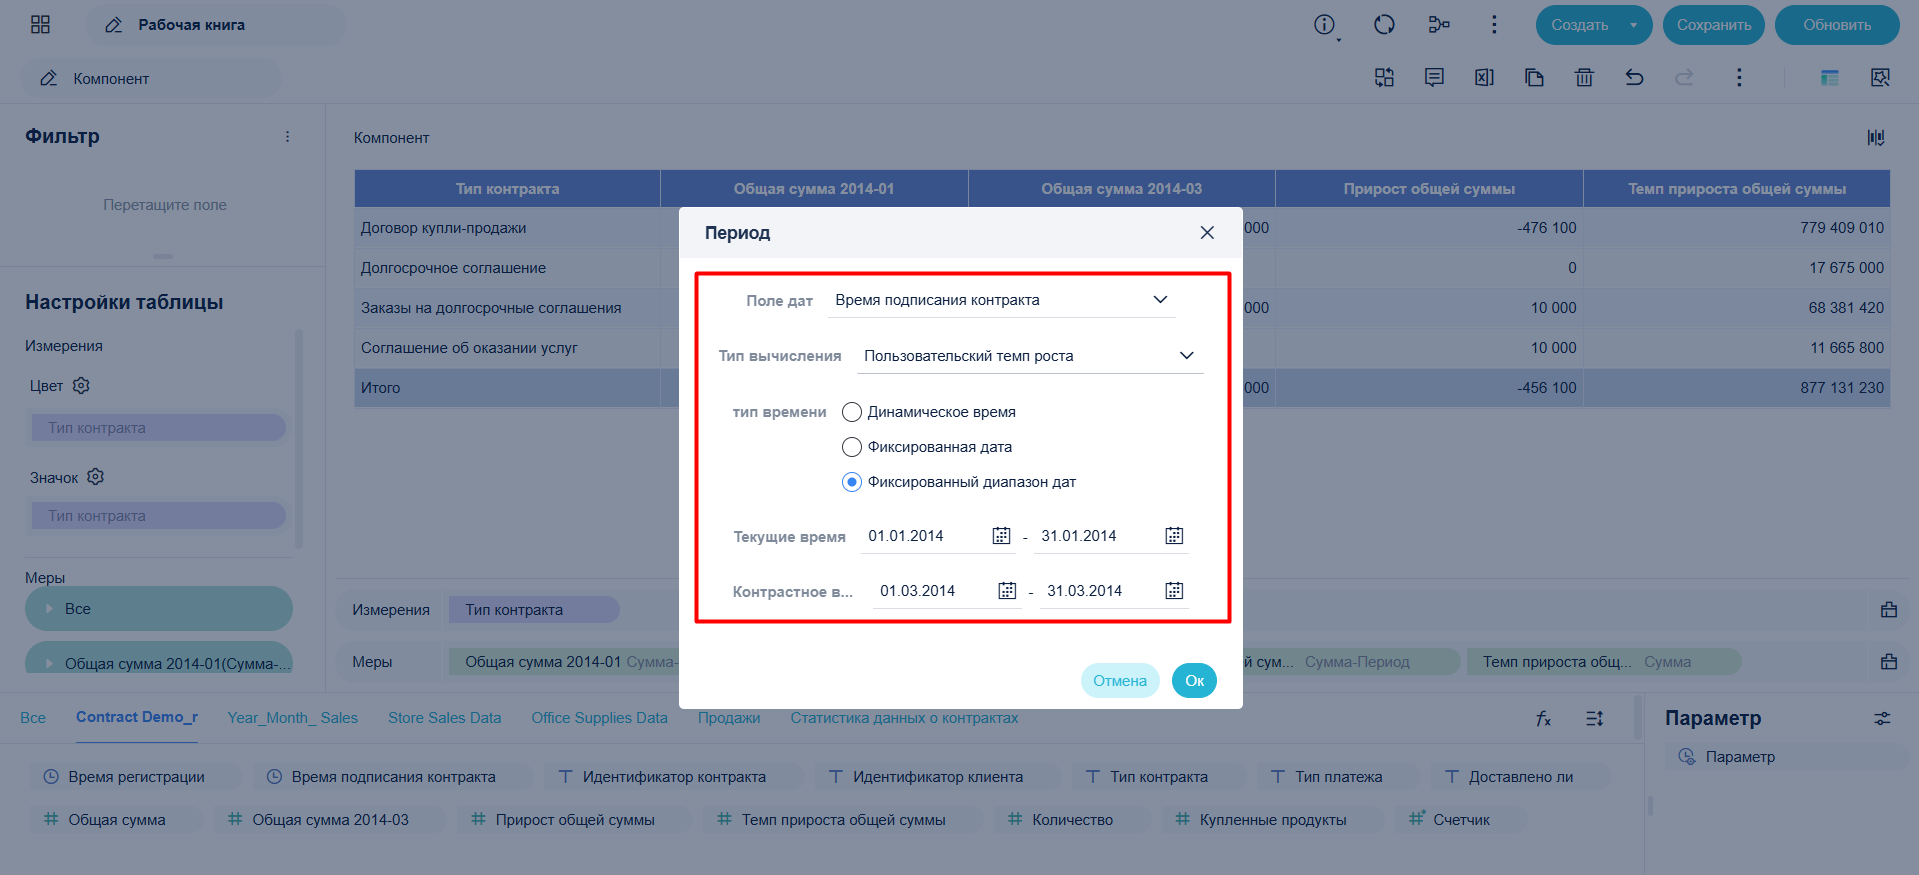Open calendar for 01.03.2014 contrast date
The image size is (1919, 875).
coord(1007,591)
